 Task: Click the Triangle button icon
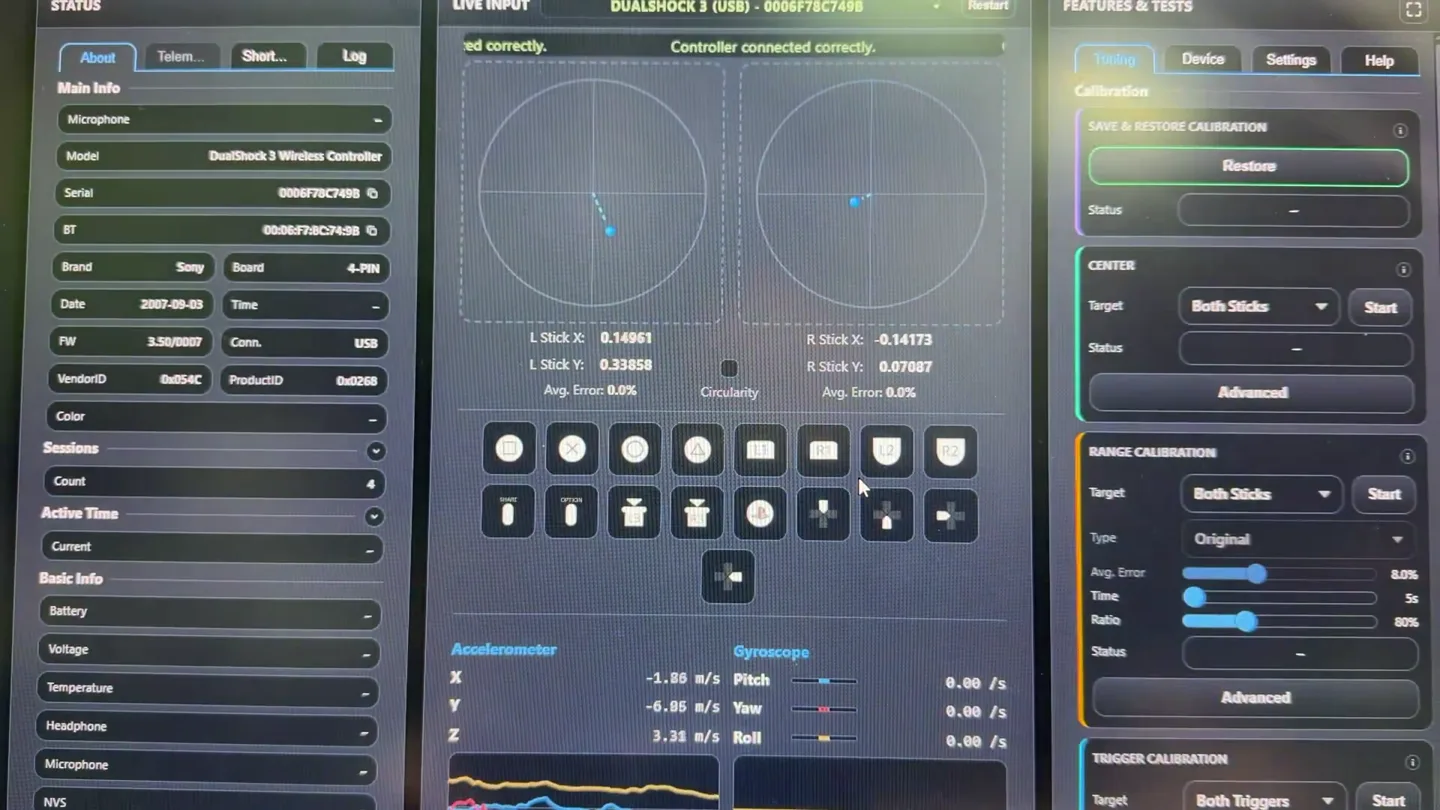[x=698, y=449]
